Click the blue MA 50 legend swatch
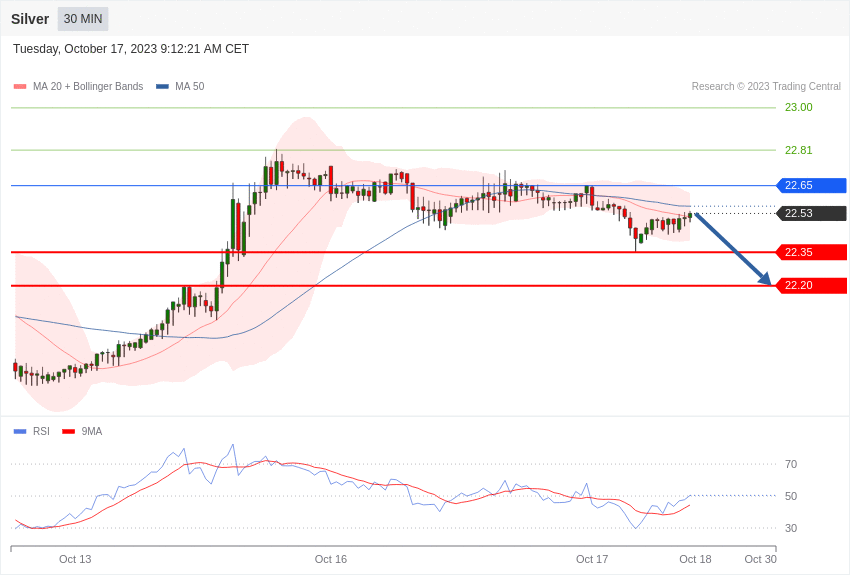This screenshot has width=850, height=576. (162, 87)
